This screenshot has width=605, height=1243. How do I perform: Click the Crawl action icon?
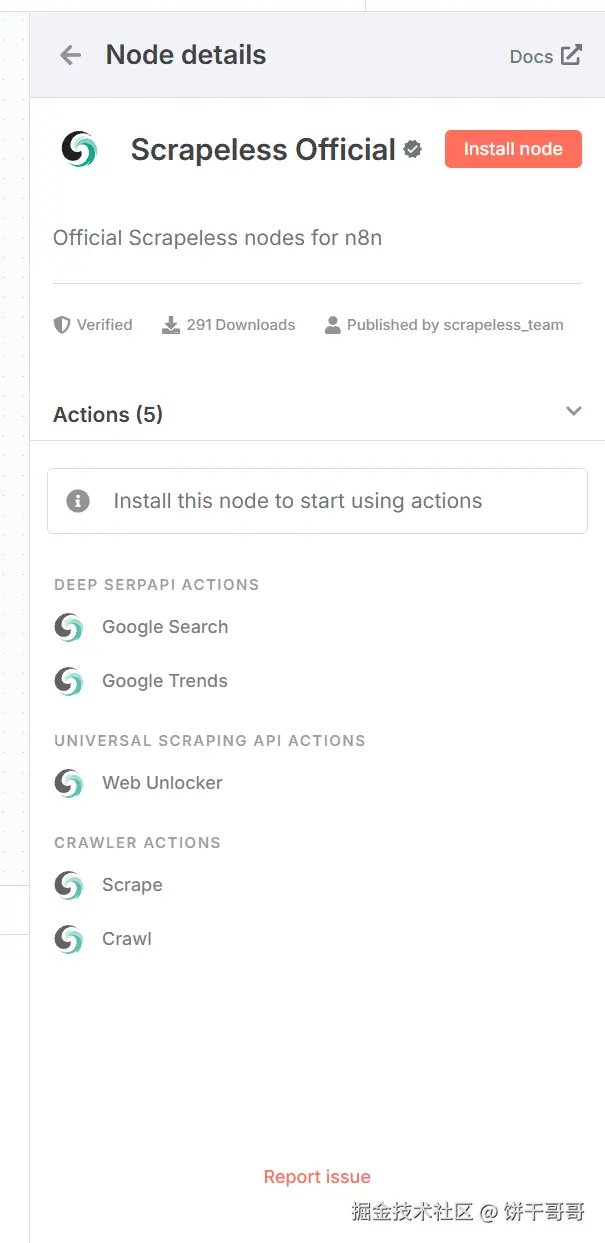click(x=69, y=939)
